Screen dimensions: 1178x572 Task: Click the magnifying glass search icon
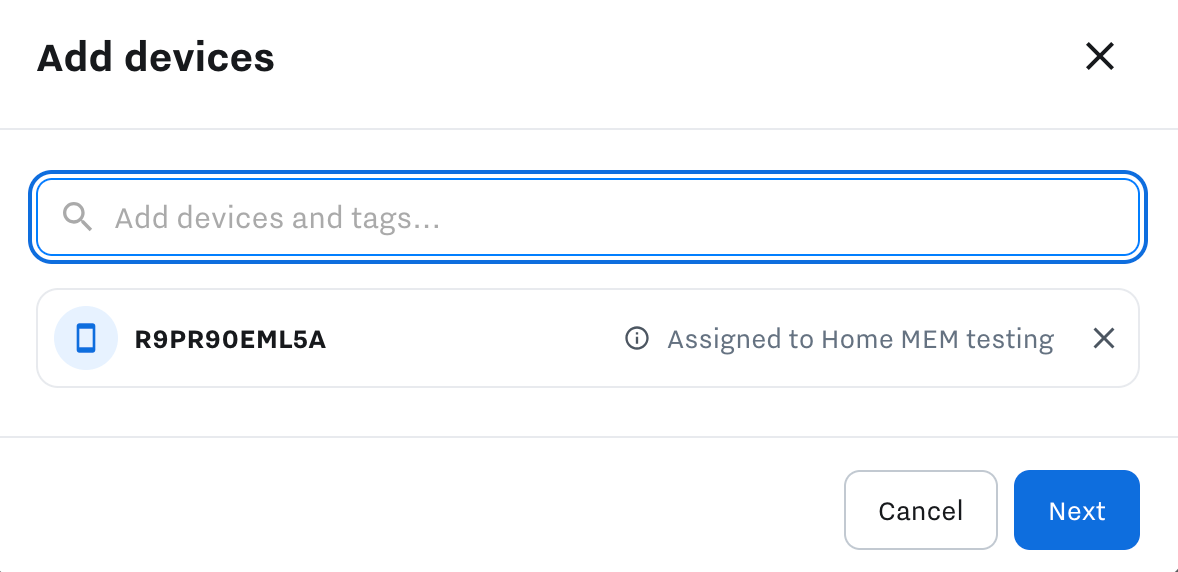click(x=77, y=217)
